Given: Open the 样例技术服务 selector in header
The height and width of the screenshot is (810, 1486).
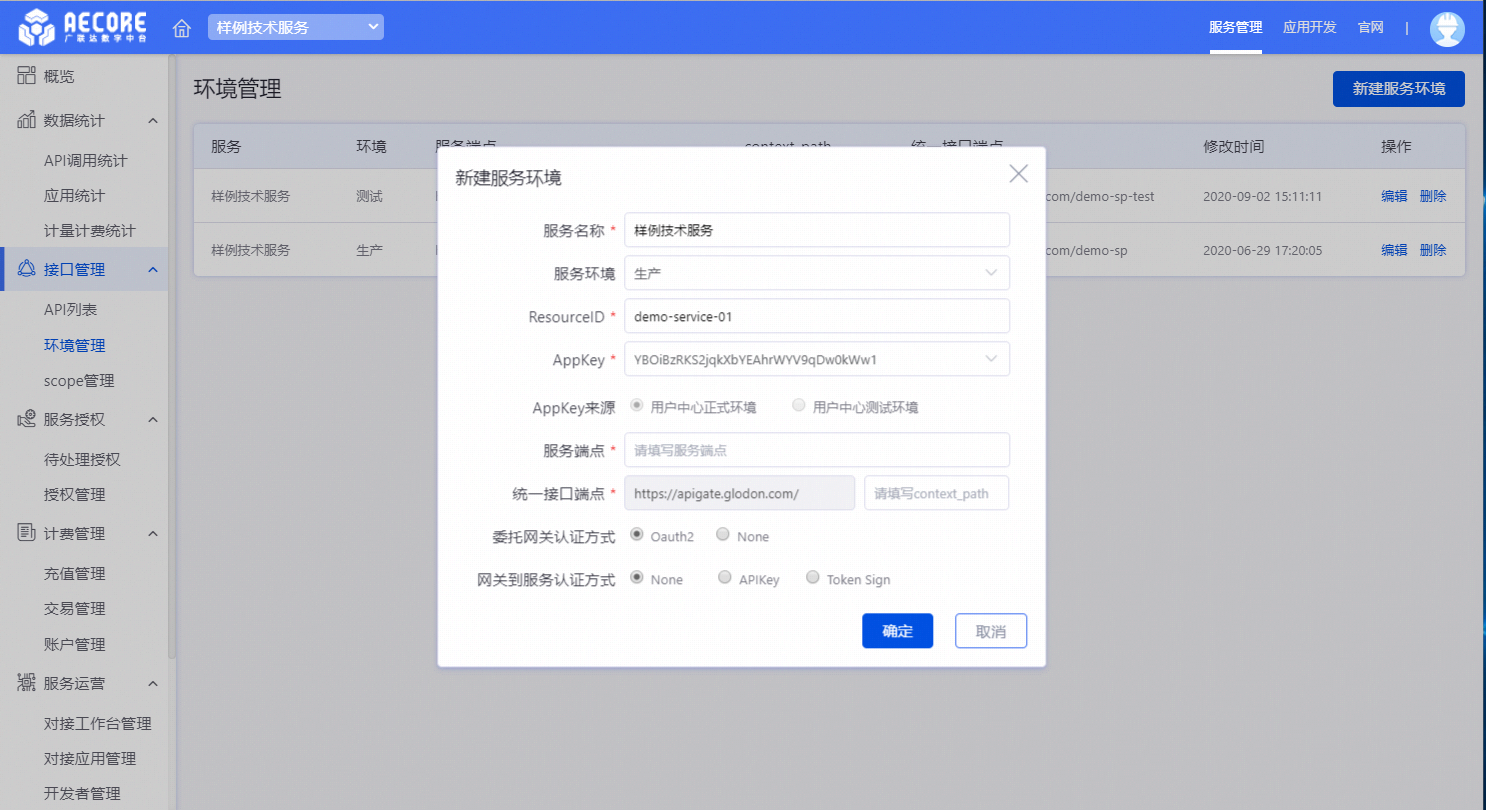Looking at the screenshot, I should [295, 28].
